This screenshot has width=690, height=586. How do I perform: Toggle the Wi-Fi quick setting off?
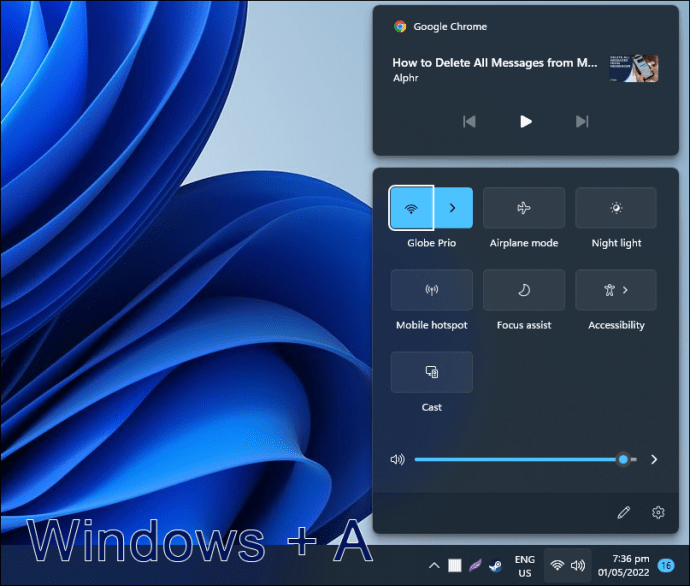click(x=411, y=208)
